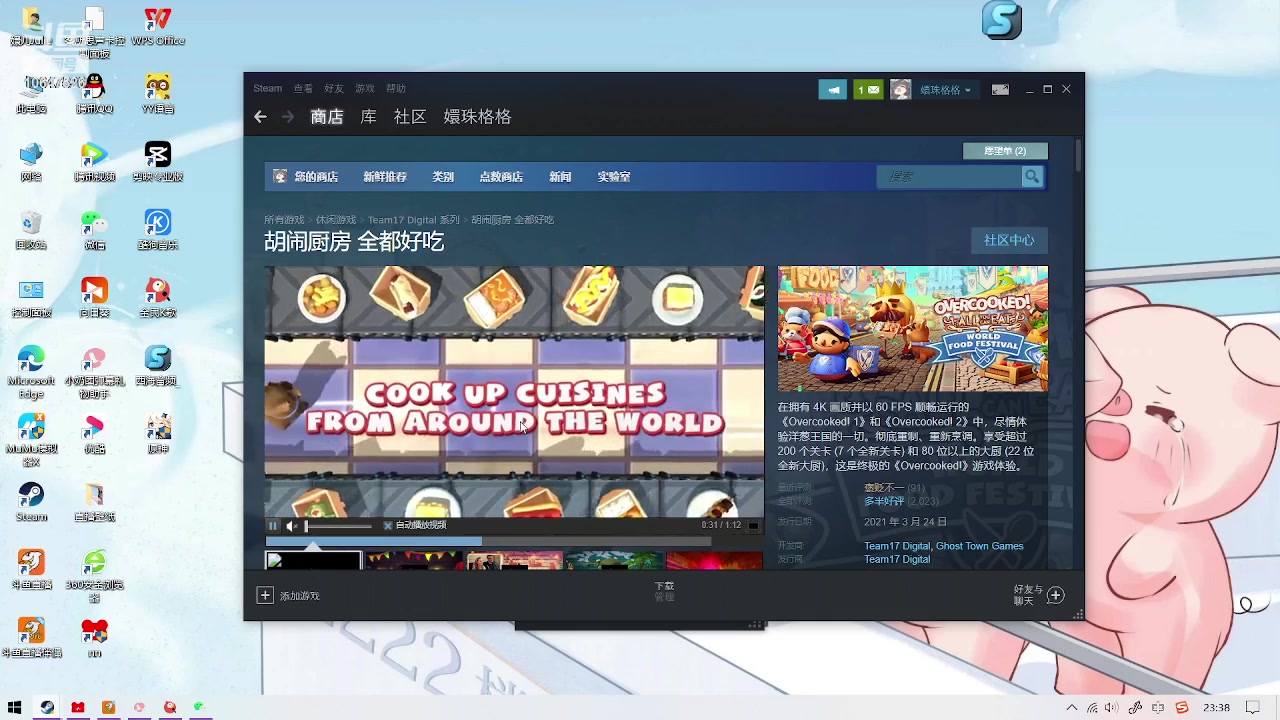Screen dimensions: 1280x720
Task: Open 社区中心 (Community Hub) button
Action: coord(1009,240)
